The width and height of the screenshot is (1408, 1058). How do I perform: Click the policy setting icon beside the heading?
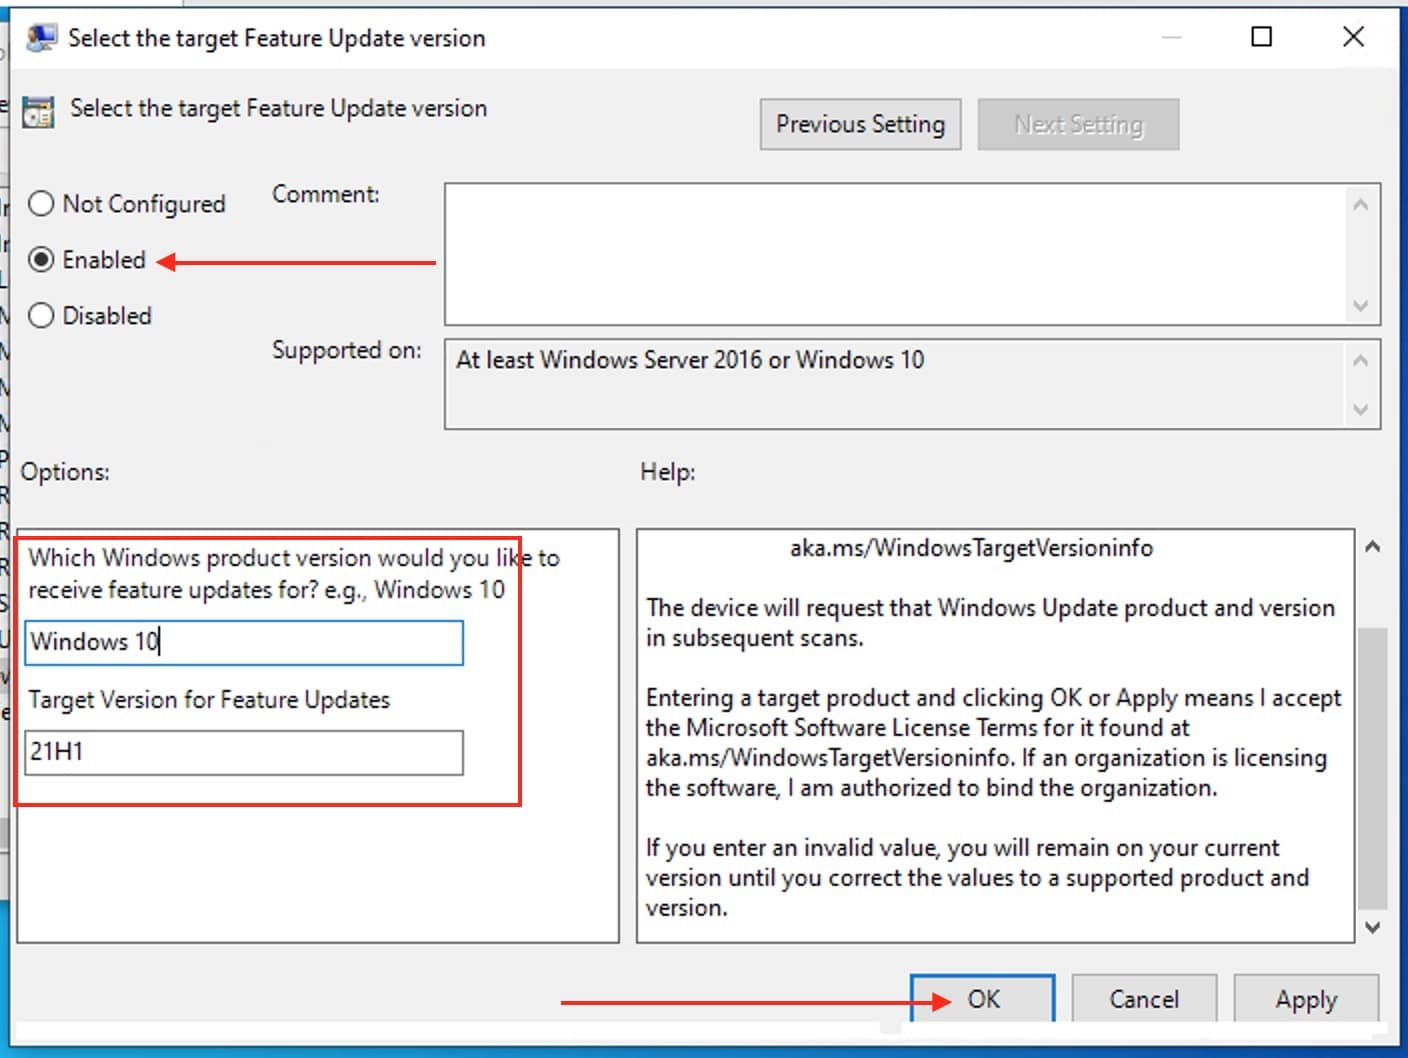click(39, 111)
